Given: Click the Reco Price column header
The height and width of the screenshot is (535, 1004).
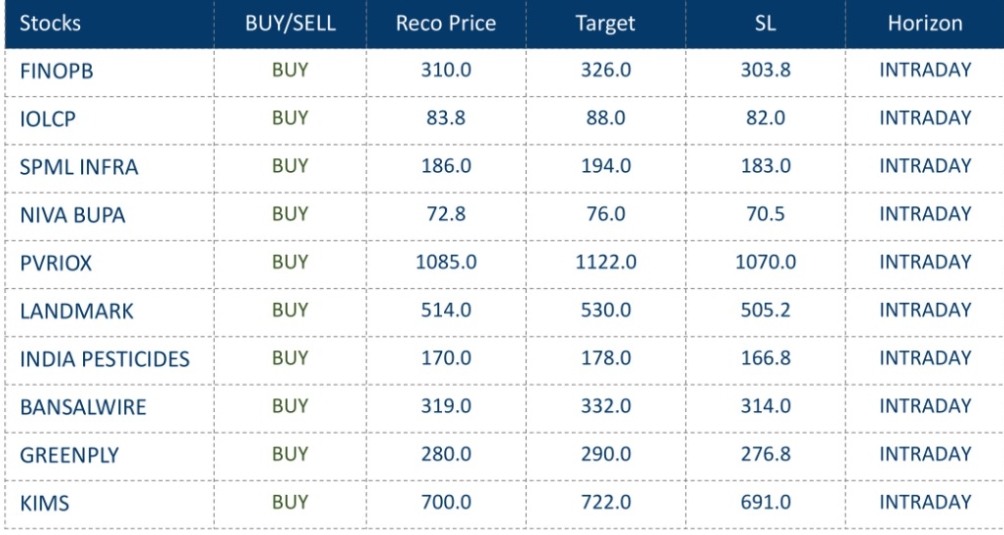Looking at the screenshot, I should coord(445,23).
